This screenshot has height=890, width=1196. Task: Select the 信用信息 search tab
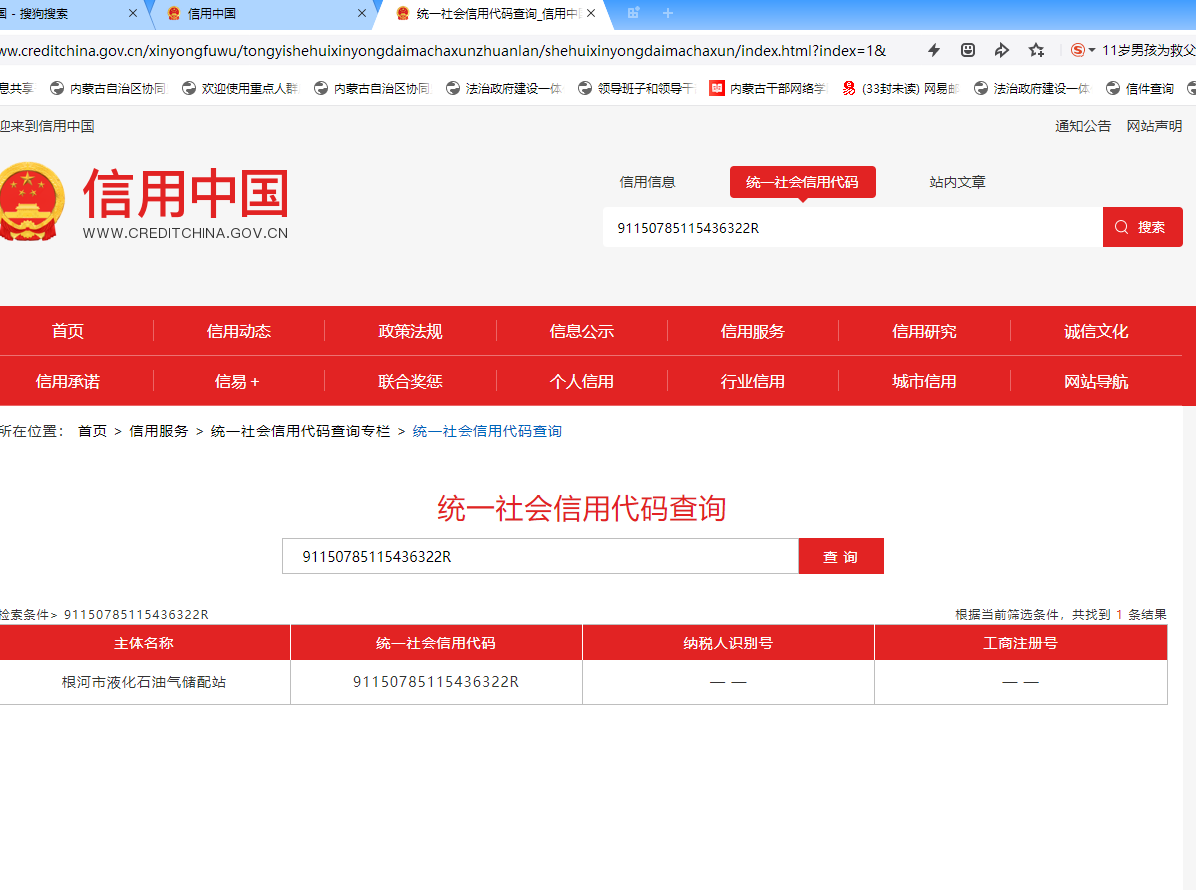(x=647, y=182)
